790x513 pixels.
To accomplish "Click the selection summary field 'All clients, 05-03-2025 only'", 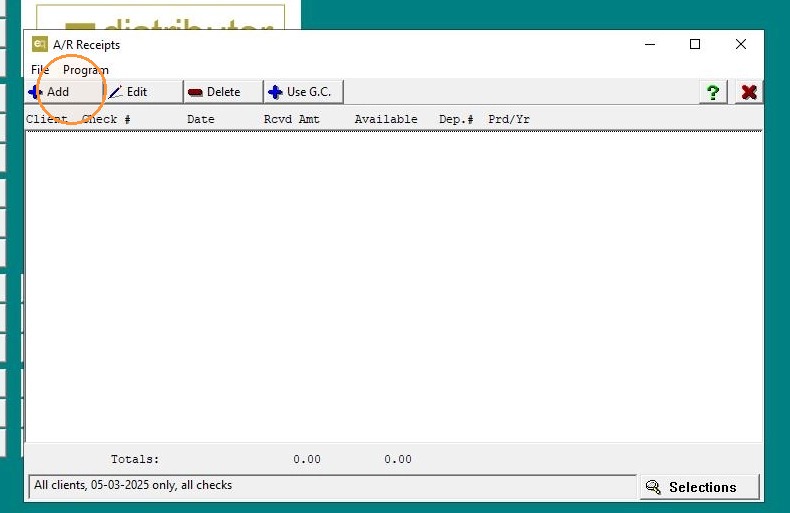I will coord(333,486).
